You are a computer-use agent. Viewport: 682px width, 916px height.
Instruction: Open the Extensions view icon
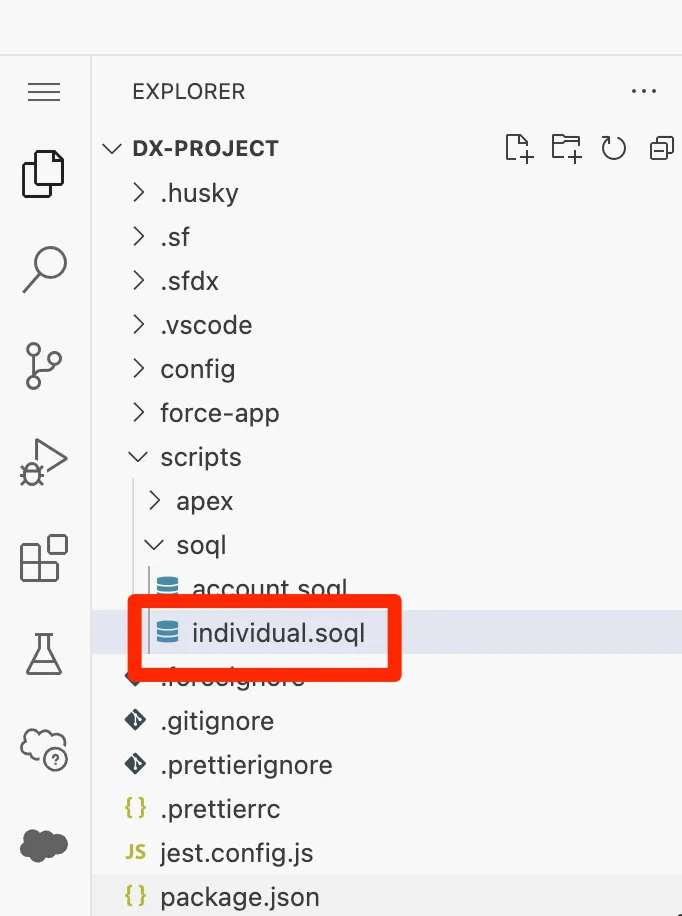coord(44,558)
